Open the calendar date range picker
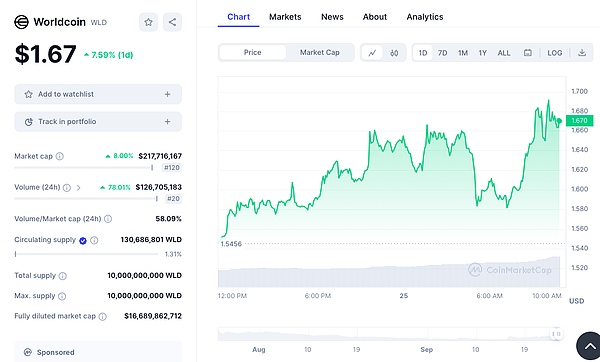The height and width of the screenshot is (362, 600). click(528, 53)
